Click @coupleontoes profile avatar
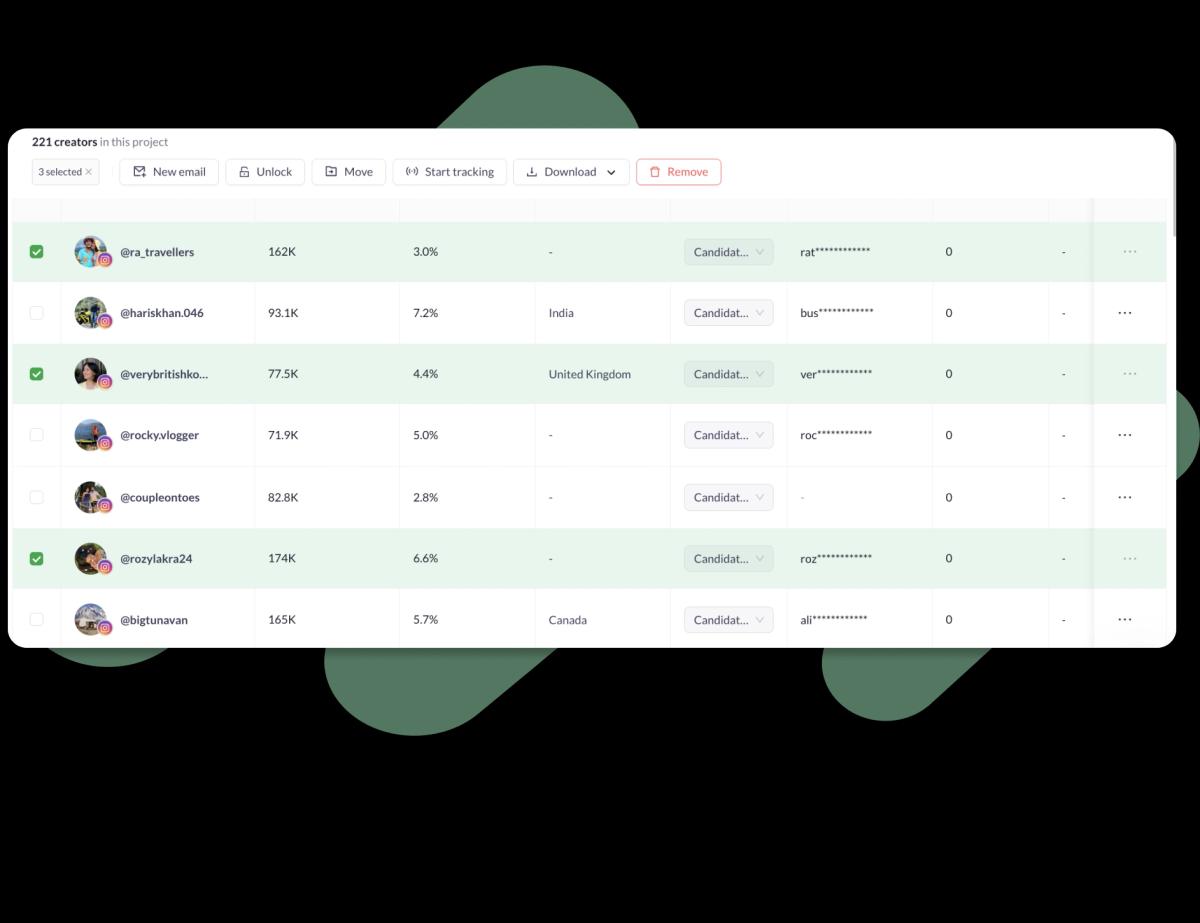The width and height of the screenshot is (1200, 923). point(91,497)
